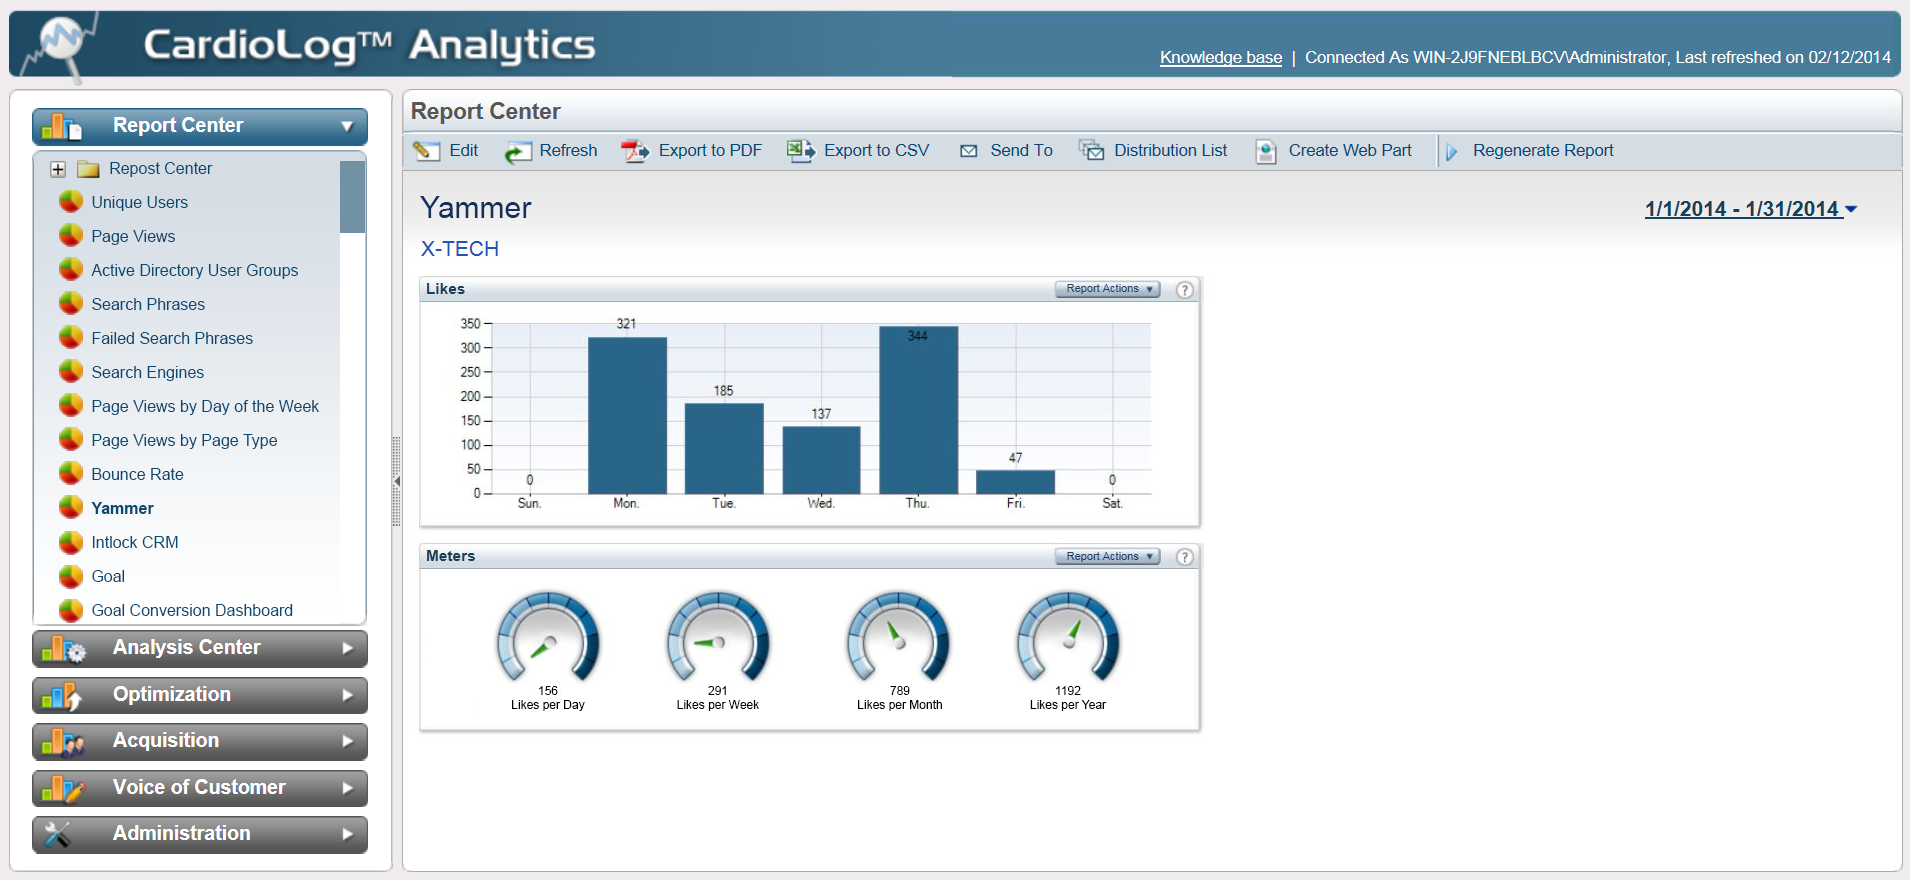The image size is (1910, 880).
Task: Click the Repost Center folder icon
Action: click(89, 169)
